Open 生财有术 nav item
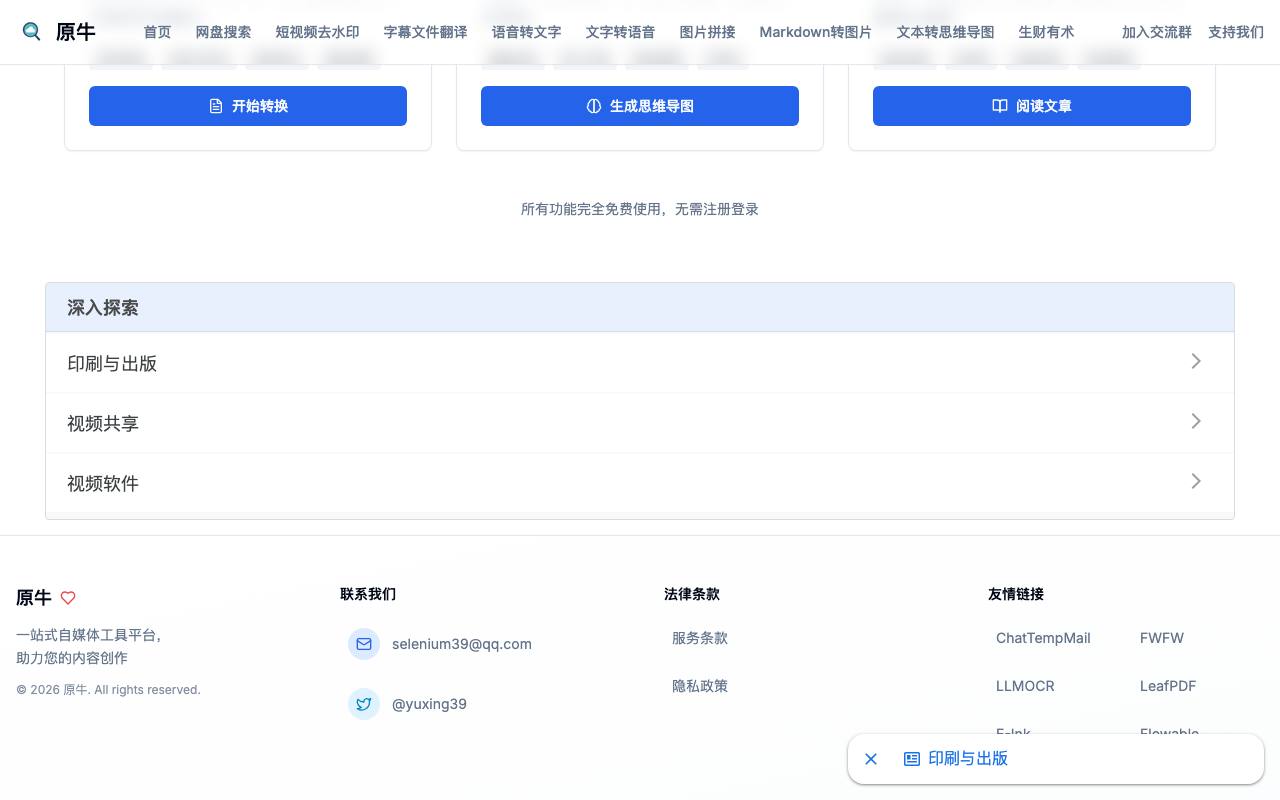The width and height of the screenshot is (1280, 800). click(1047, 32)
